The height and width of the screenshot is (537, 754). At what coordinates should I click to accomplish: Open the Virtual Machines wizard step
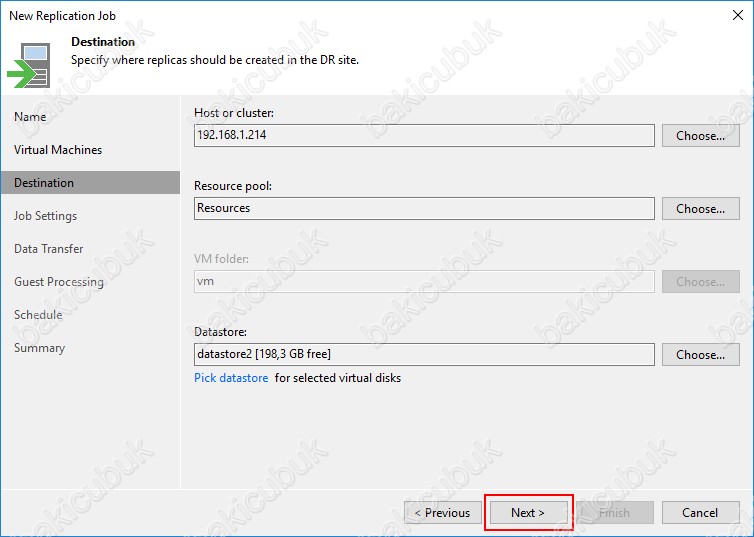click(58, 150)
